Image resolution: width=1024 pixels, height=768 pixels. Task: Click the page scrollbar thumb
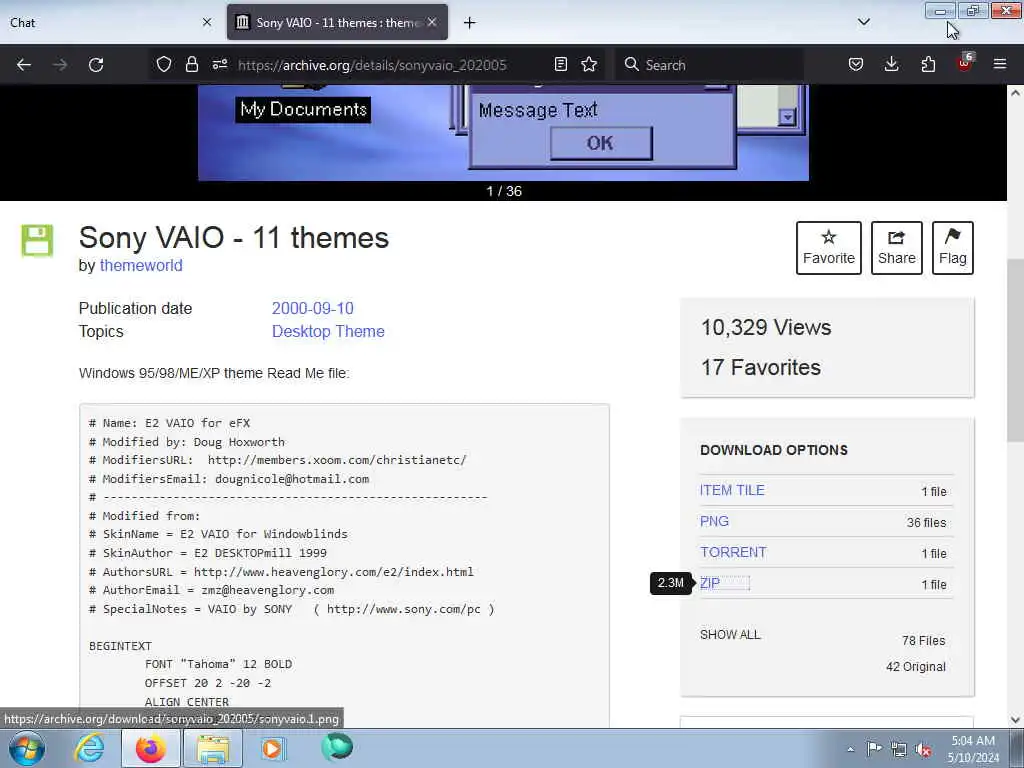pyautogui.click(x=1015, y=350)
